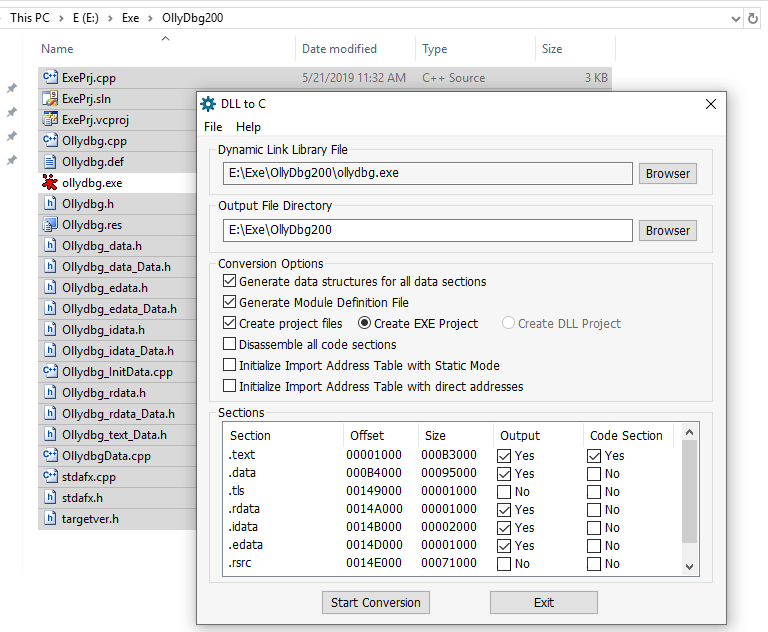Toggle Generate Module Definition File checkbox
768x632 pixels.
[229, 302]
